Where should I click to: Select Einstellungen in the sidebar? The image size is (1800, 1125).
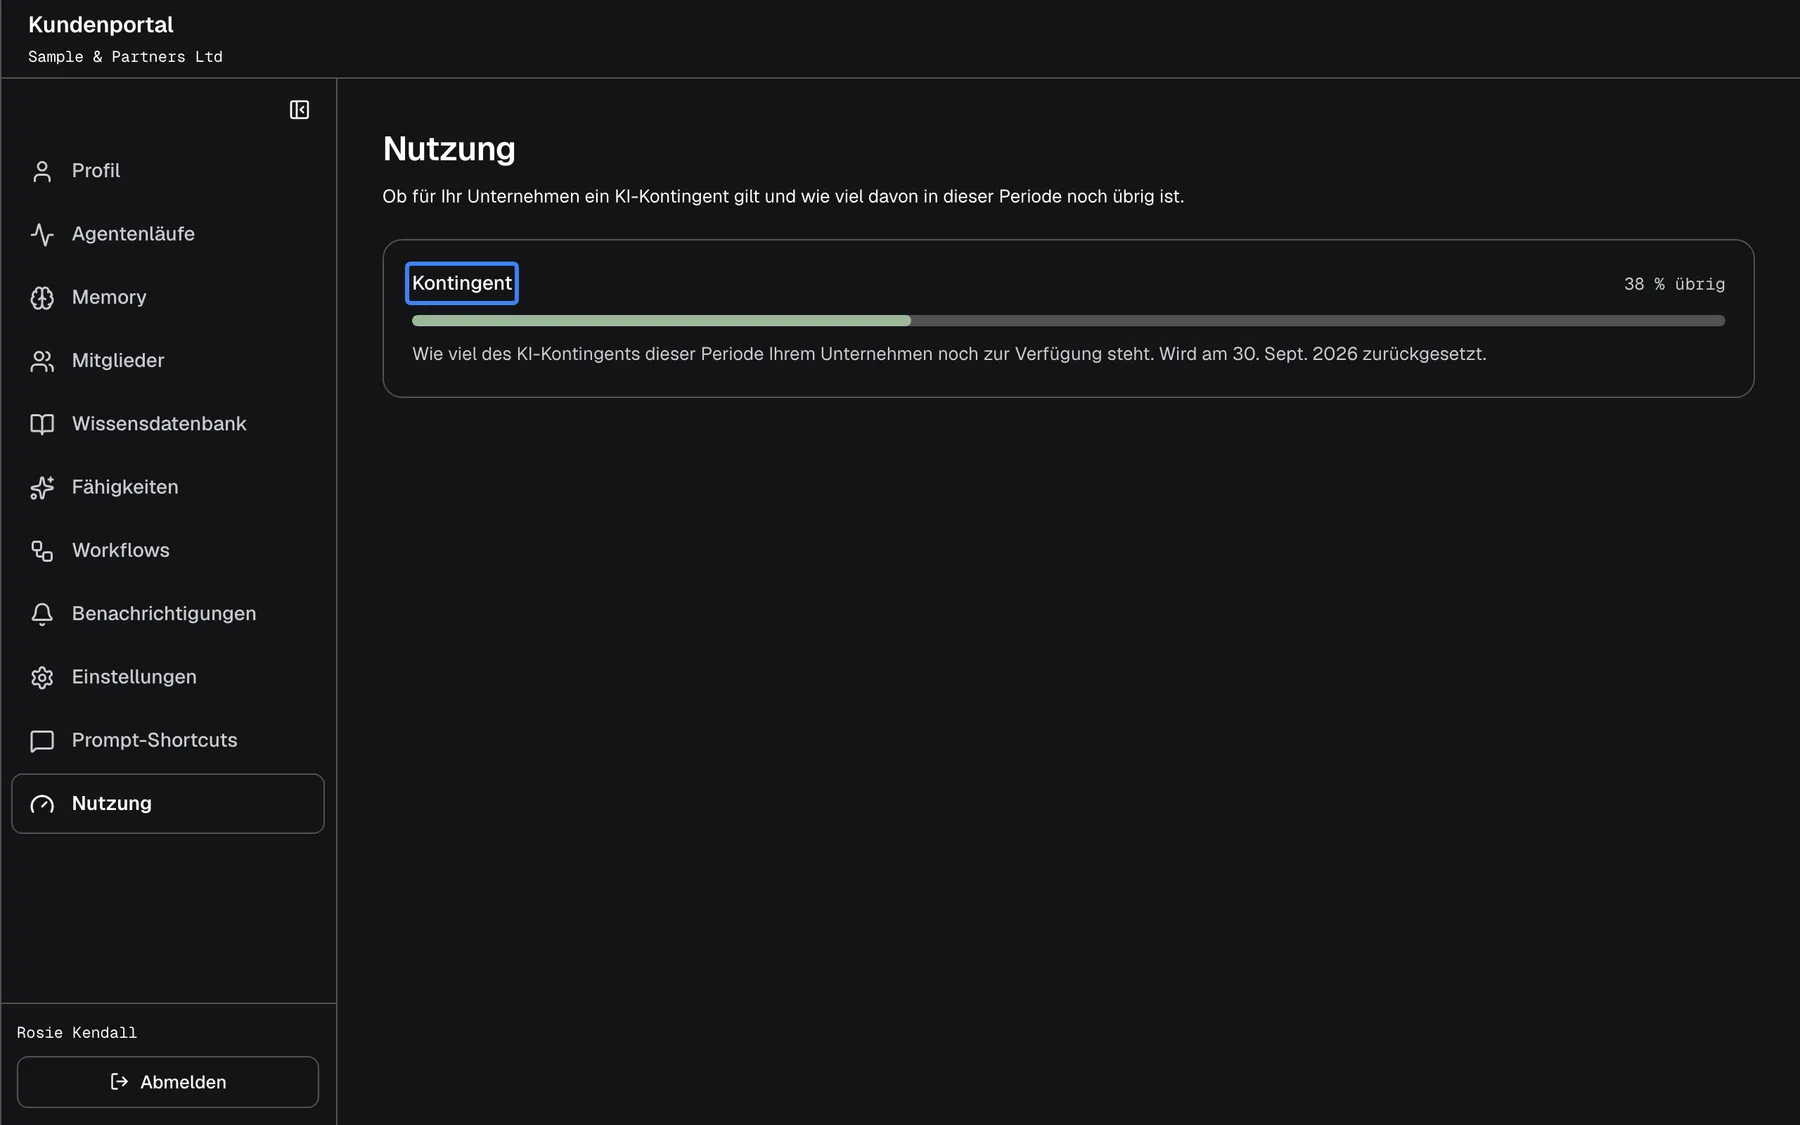(x=168, y=677)
